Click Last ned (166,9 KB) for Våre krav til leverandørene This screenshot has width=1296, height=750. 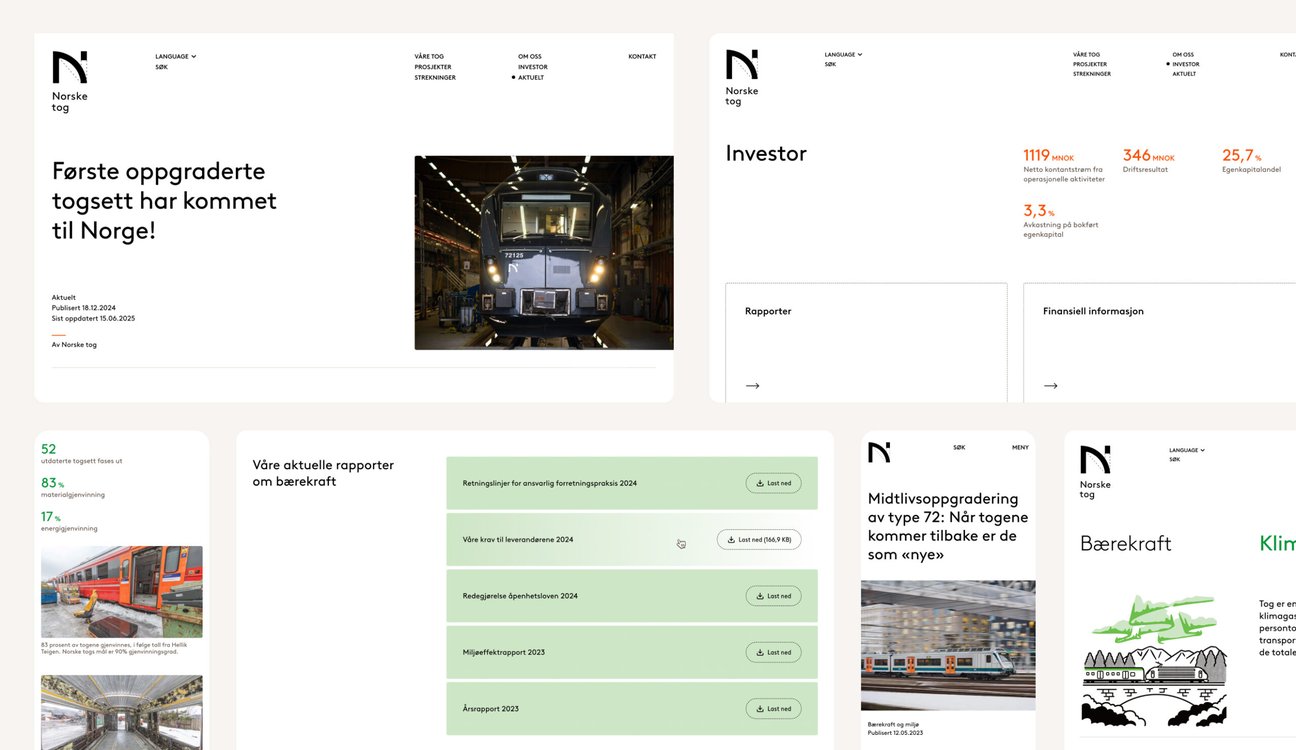coord(759,540)
